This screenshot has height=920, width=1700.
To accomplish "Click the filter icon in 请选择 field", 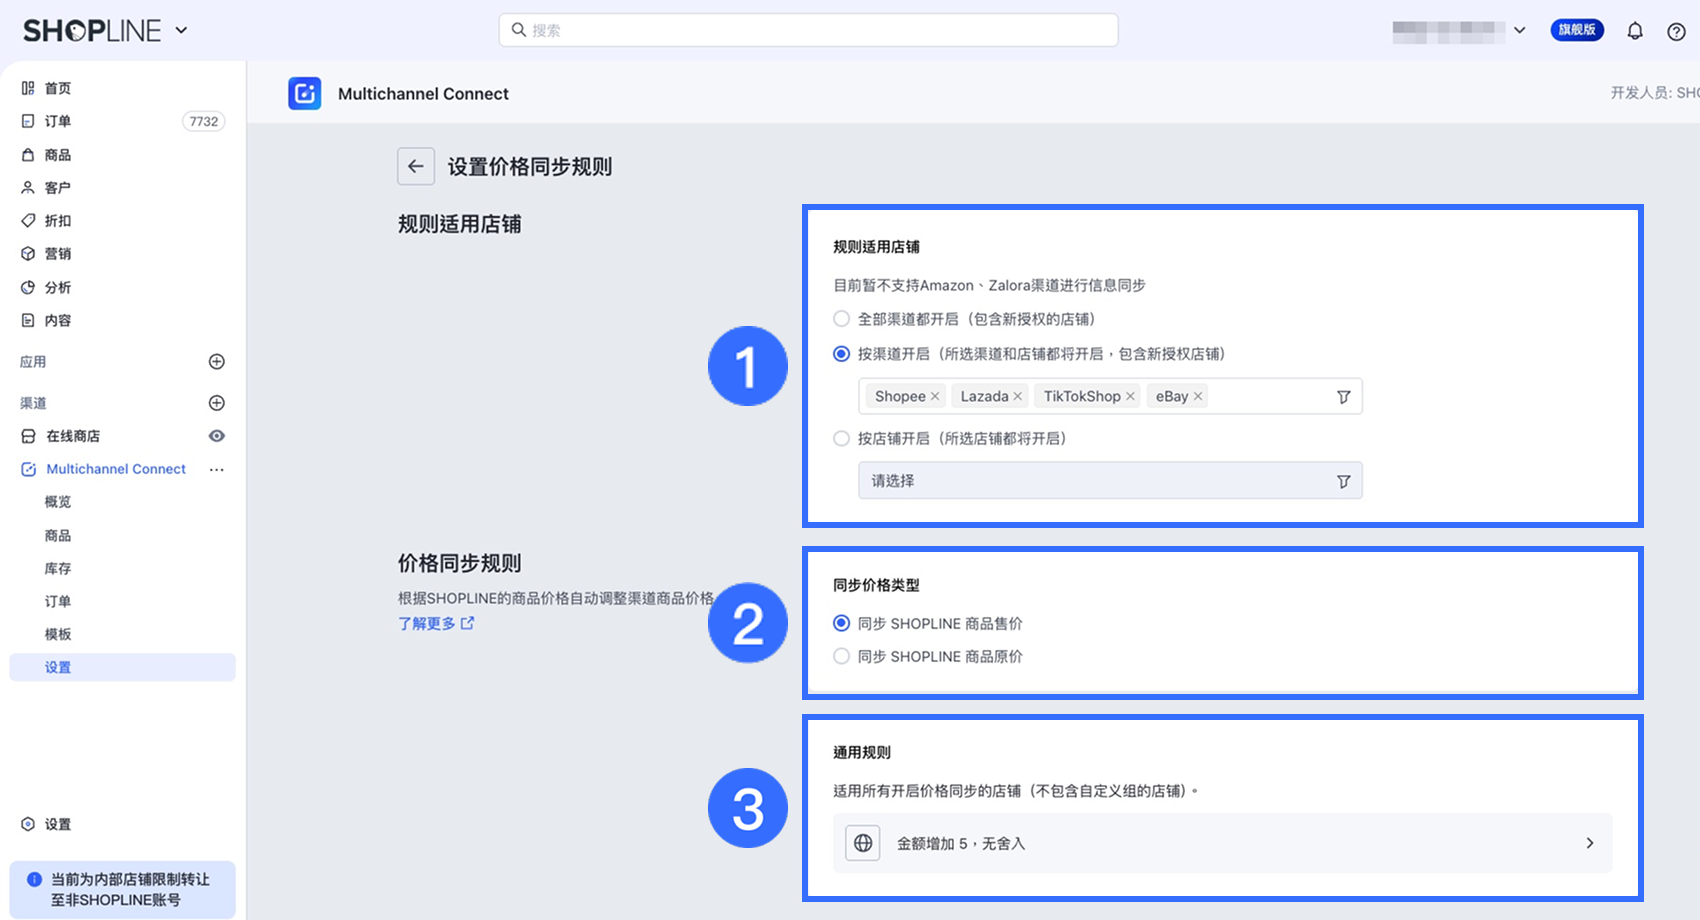I will point(1344,481).
